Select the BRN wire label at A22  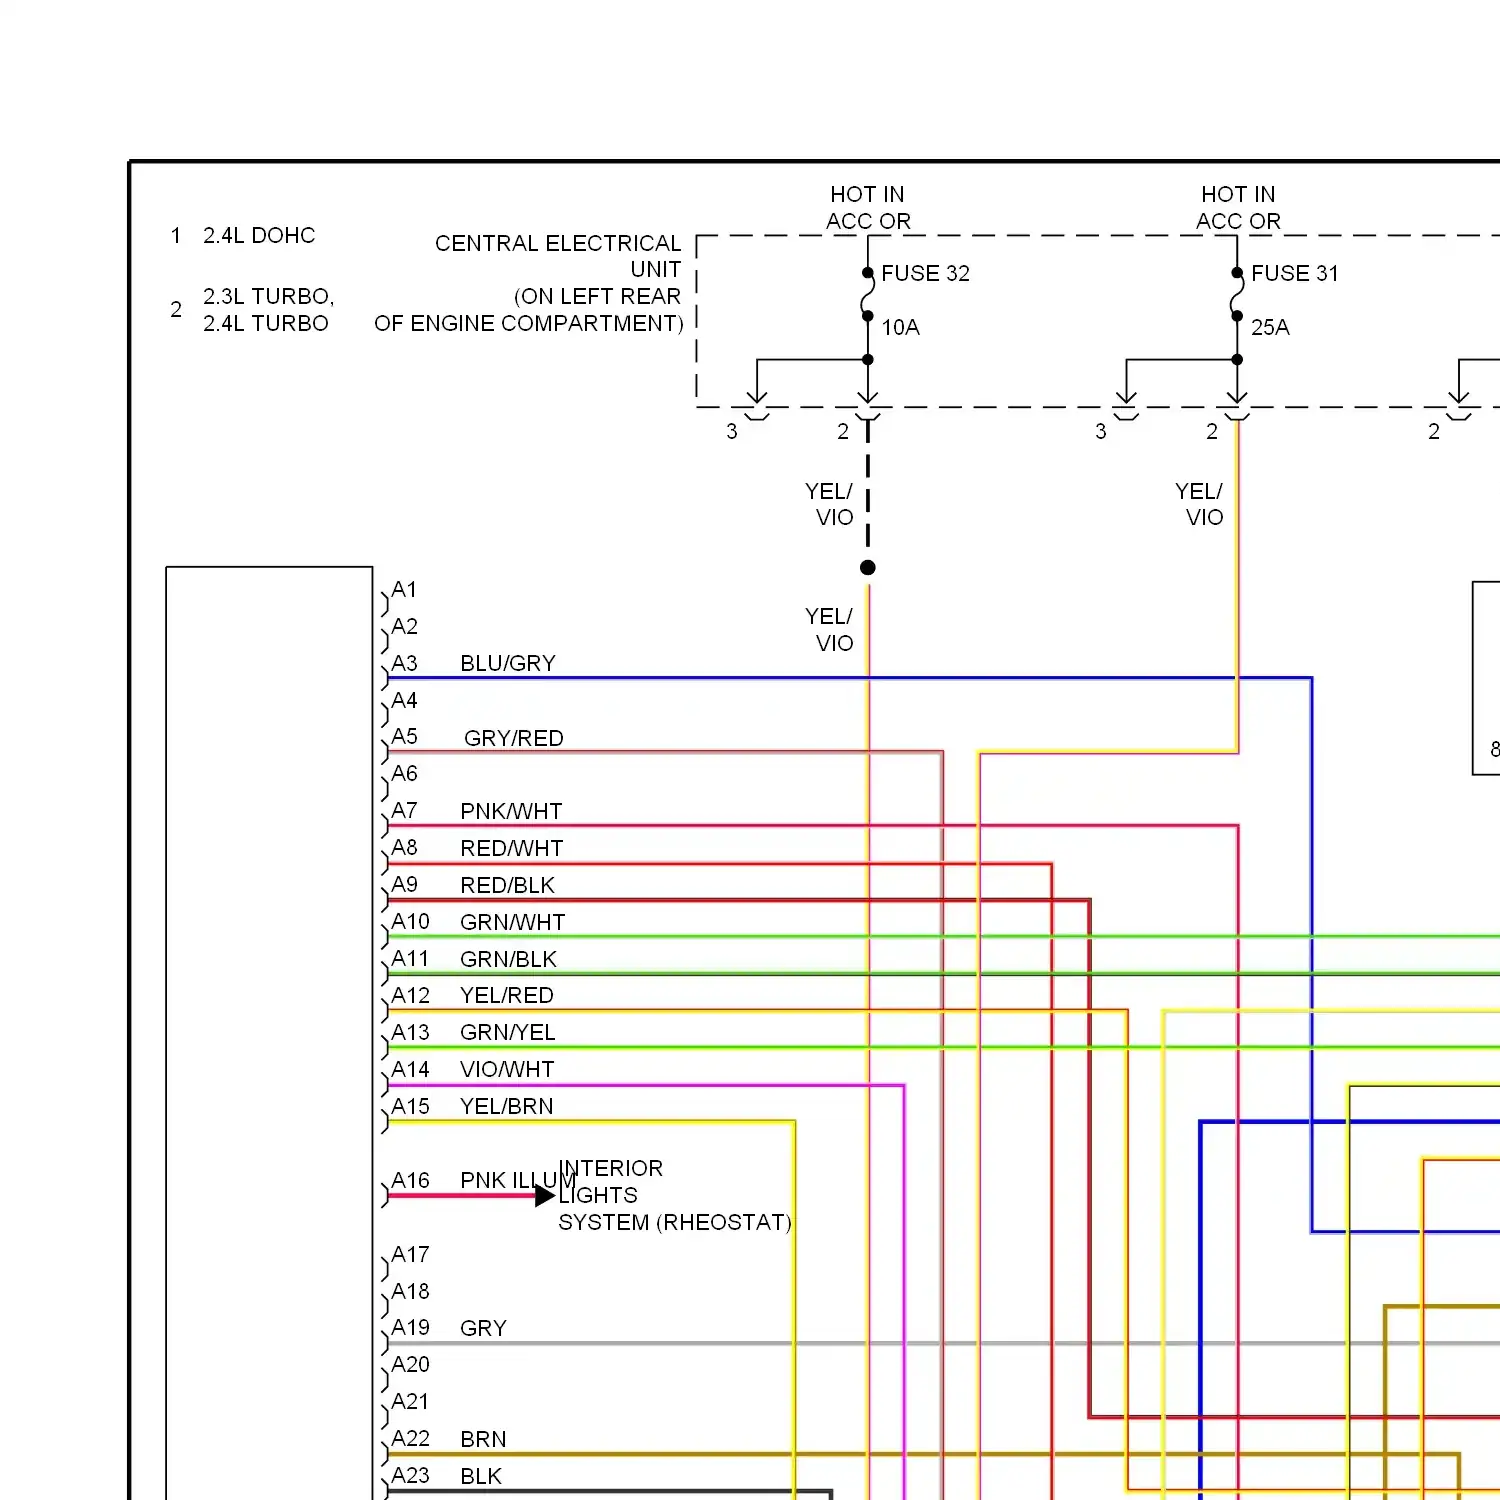[483, 1439]
